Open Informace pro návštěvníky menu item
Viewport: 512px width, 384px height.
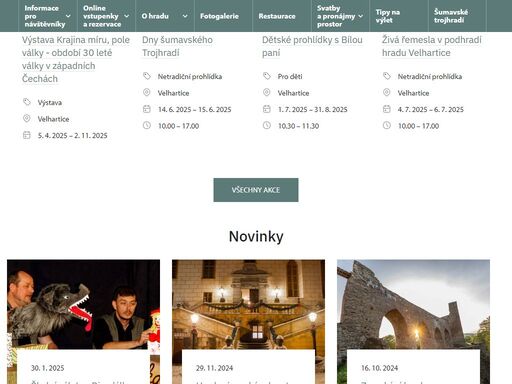coord(45,16)
